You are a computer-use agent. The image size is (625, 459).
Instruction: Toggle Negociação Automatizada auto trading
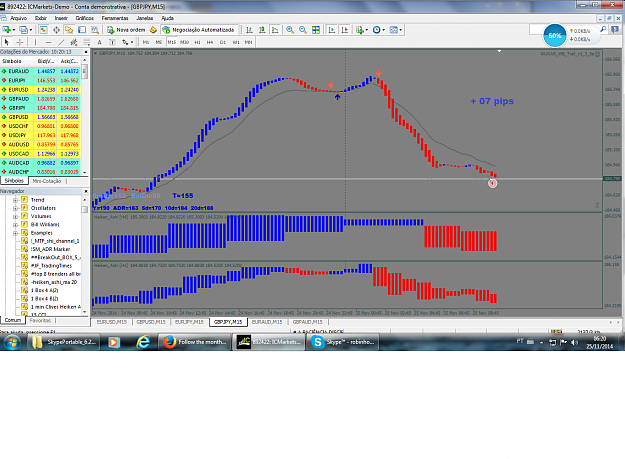click(199, 30)
